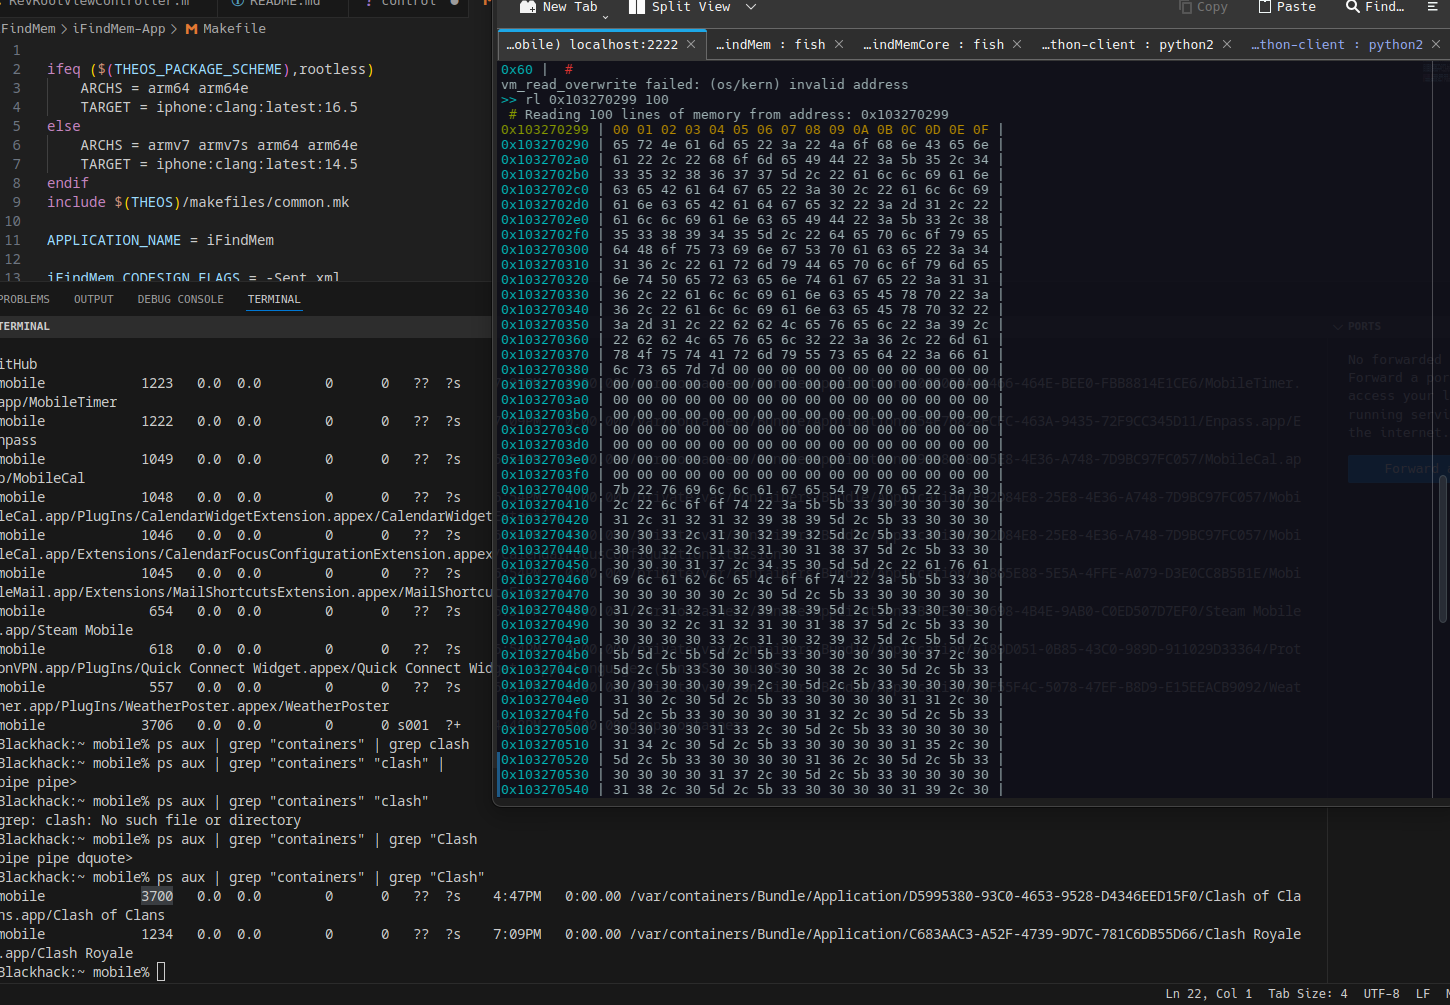Viewport: 1450px width, 1005px height.
Task: Click the UTF-8 encoding in status bar
Action: tap(1381, 993)
